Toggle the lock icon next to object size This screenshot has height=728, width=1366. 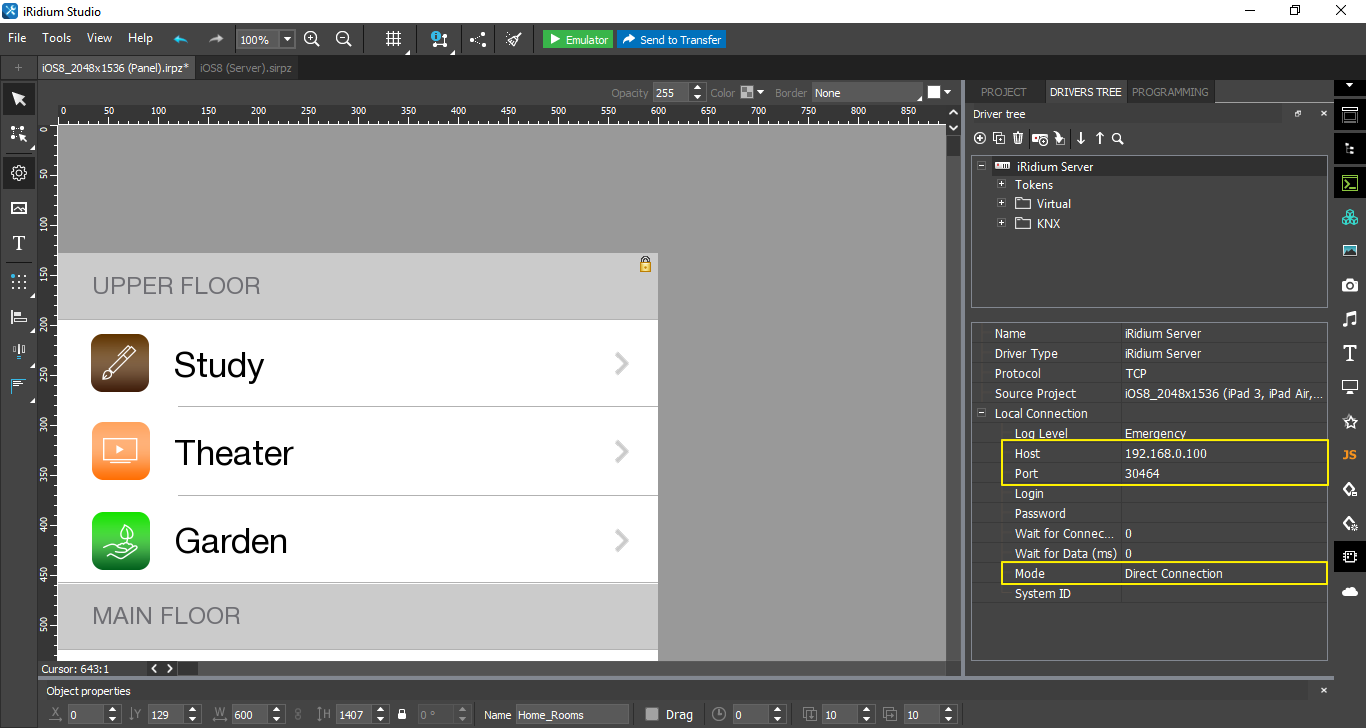(x=402, y=714)
